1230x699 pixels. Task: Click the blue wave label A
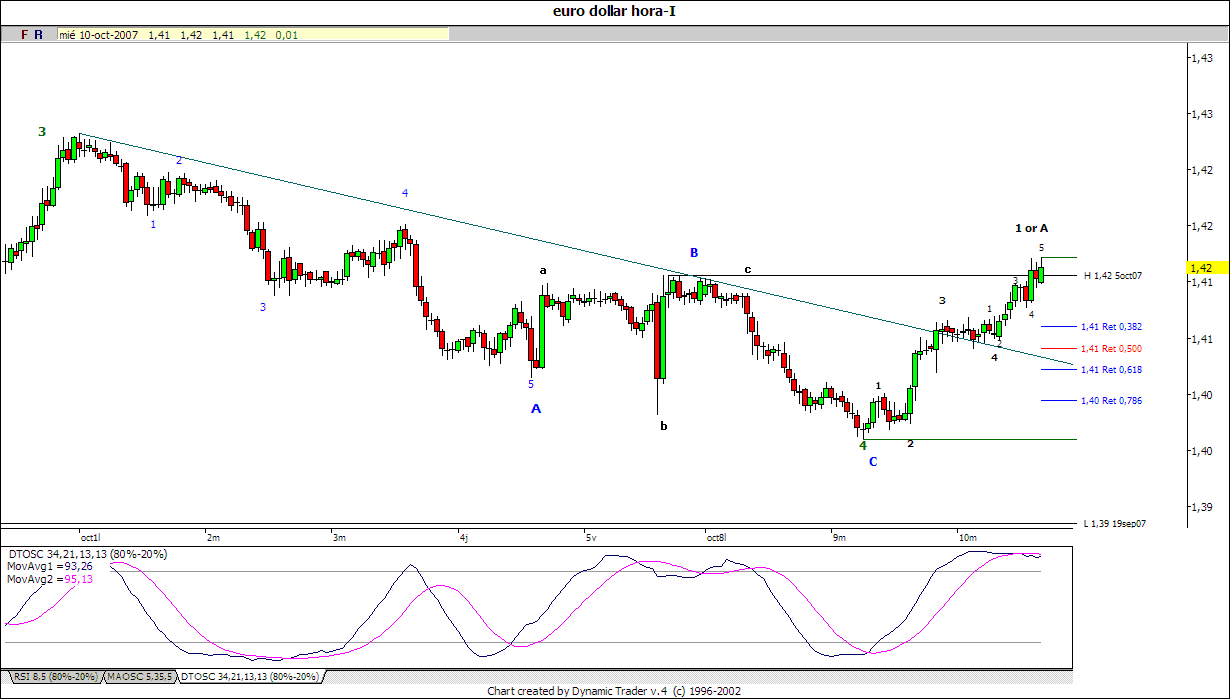click(x=536, y=408)
